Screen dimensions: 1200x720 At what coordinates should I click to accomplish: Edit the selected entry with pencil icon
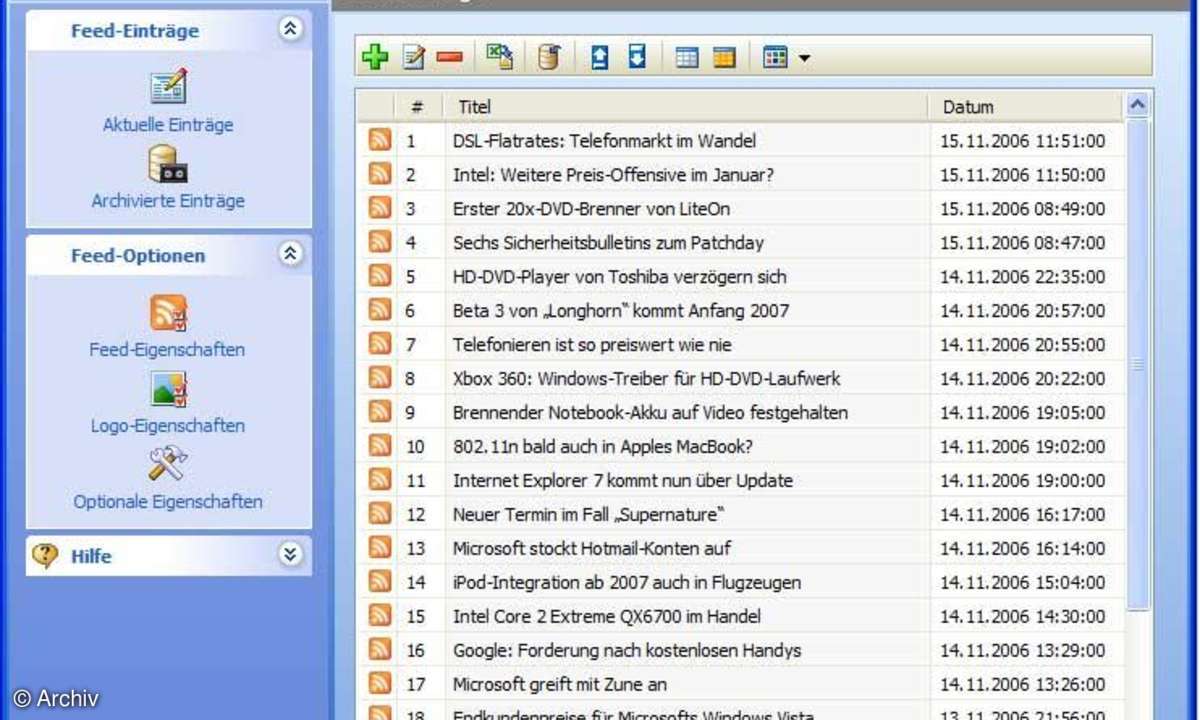click(x=413, y=58)
